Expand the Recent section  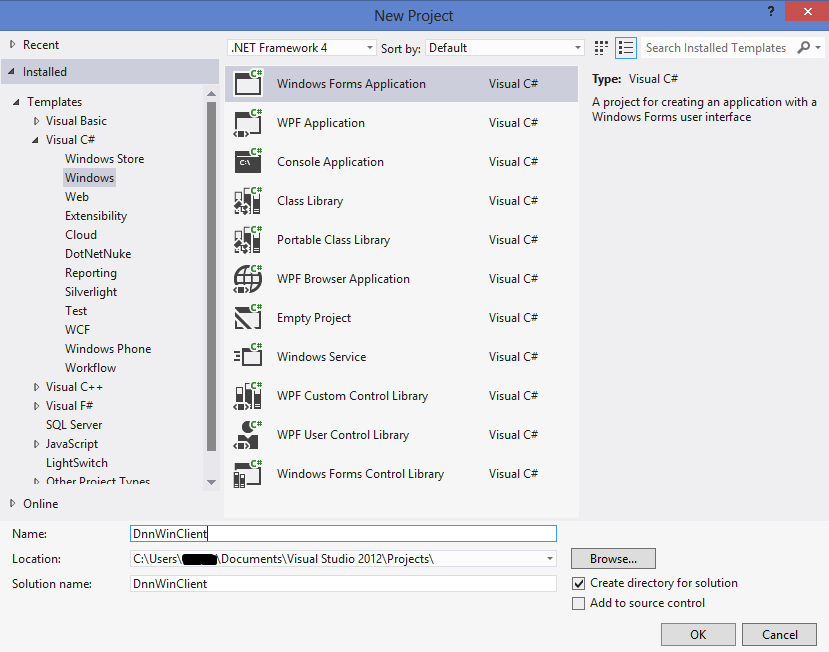(12, 45)
